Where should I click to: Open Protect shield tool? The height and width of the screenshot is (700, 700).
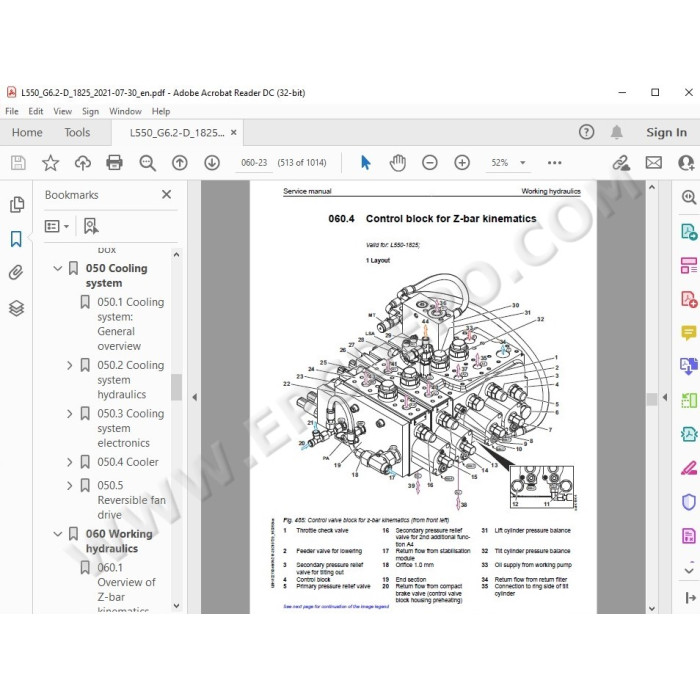point(689,502)
